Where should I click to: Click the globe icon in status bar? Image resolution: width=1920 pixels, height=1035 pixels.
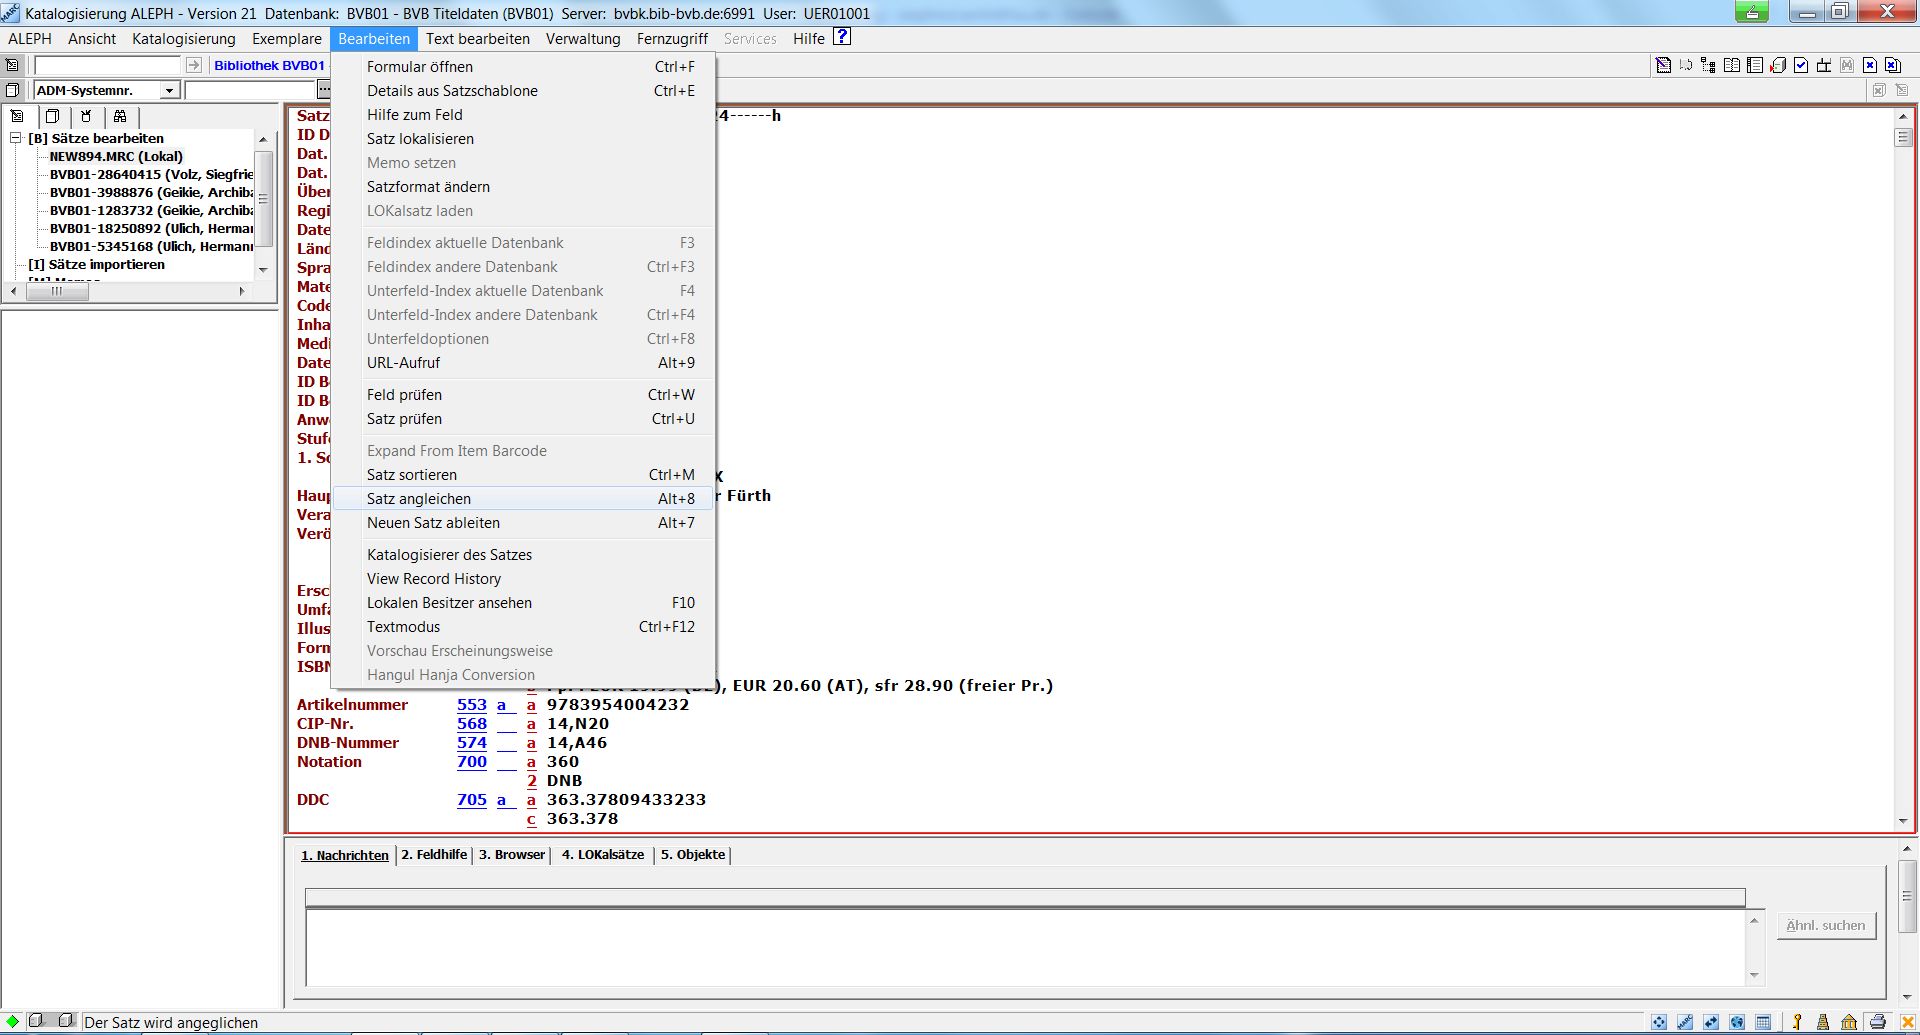tap(1737, 1022)
